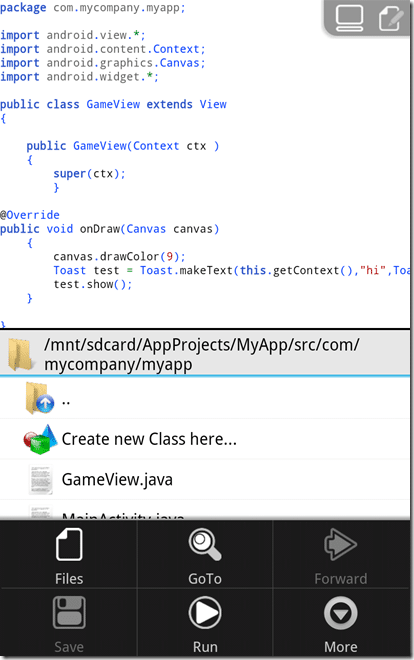Viewport: 414px width, 660px height.
Task: Click the test.show() line
Action: (93, 284)
